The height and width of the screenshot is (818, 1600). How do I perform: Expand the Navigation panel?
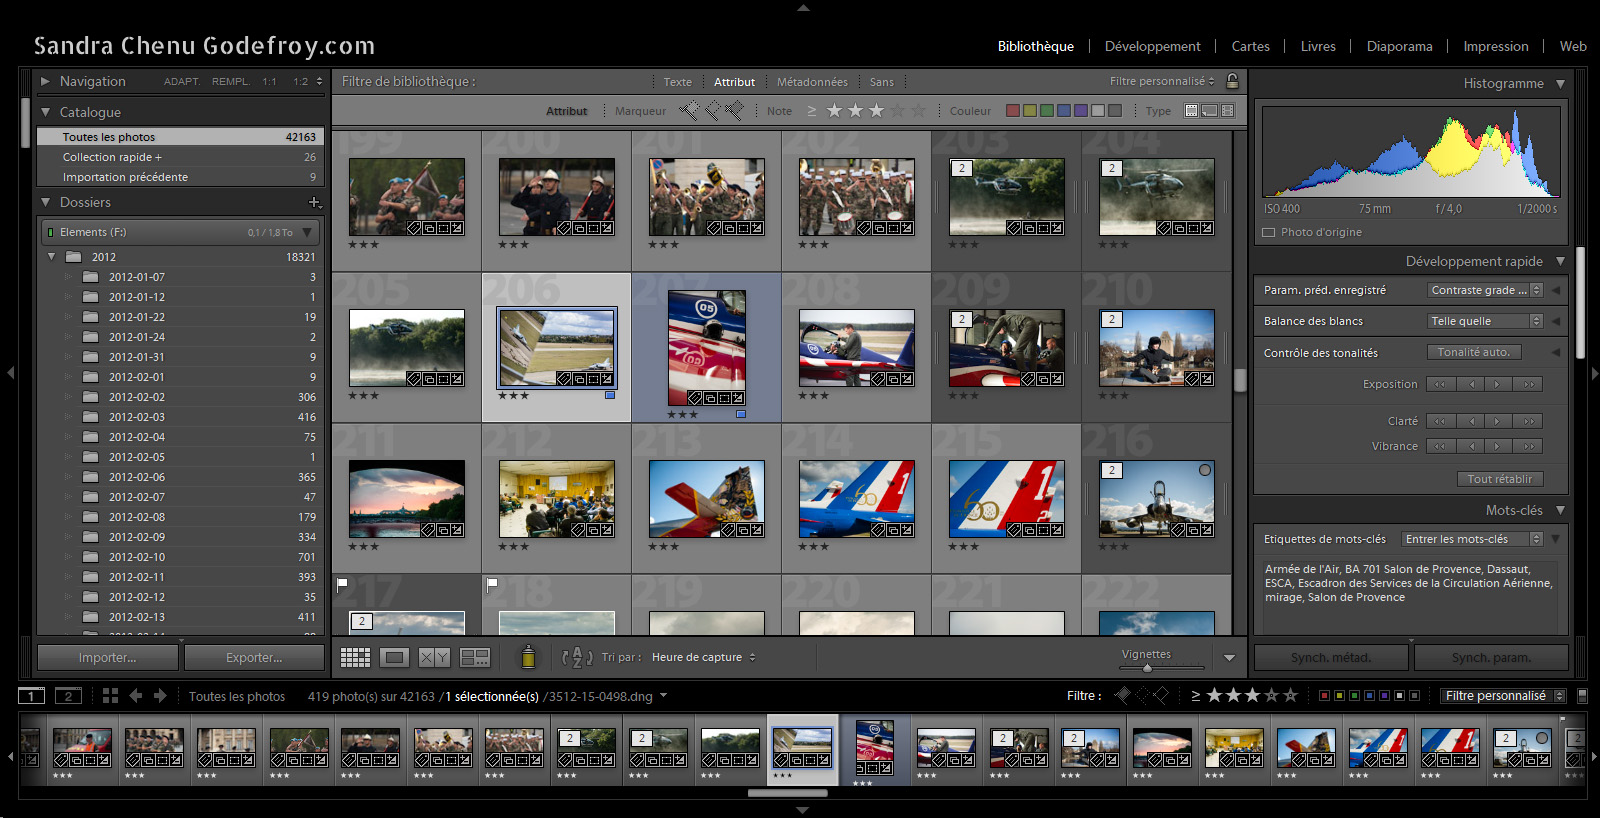[45, 81]
